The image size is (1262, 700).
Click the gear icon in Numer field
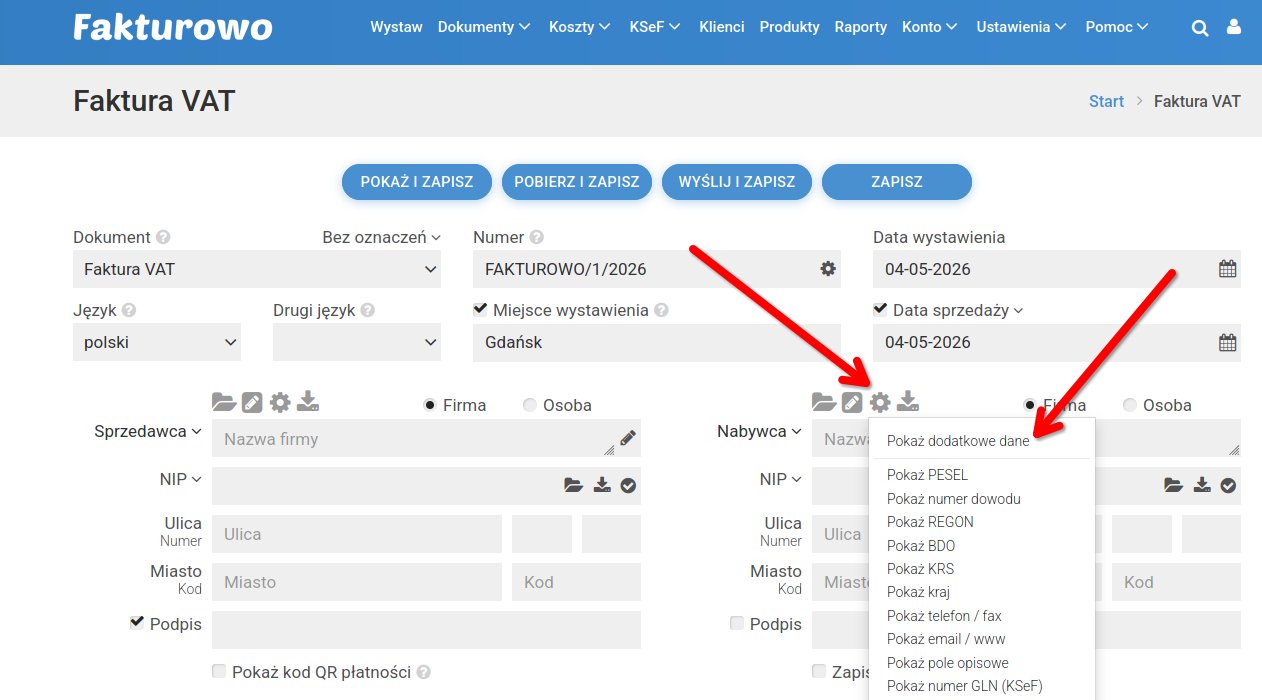pyautogui.click(x=828, y=268)
